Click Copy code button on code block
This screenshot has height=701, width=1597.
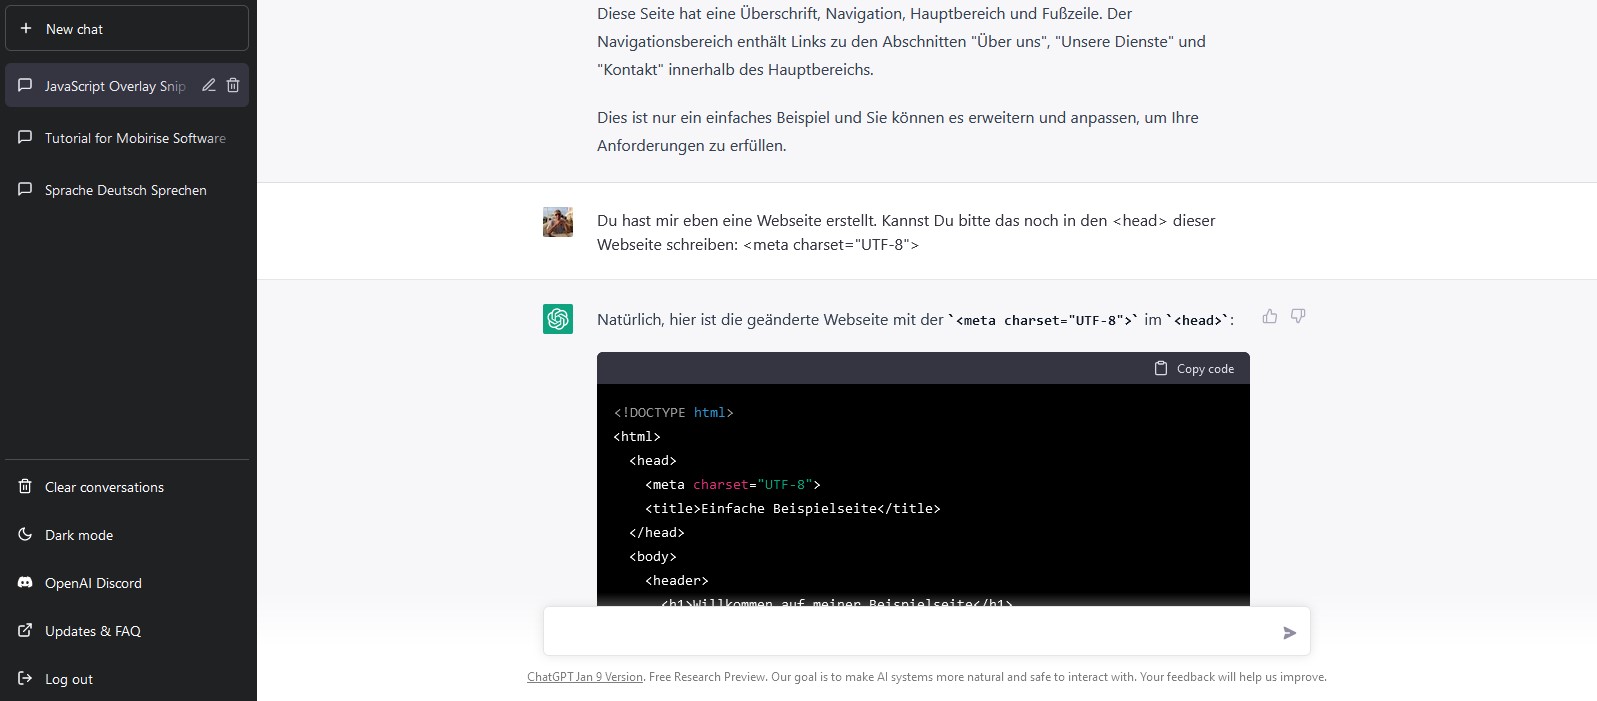coord(1194,368)
